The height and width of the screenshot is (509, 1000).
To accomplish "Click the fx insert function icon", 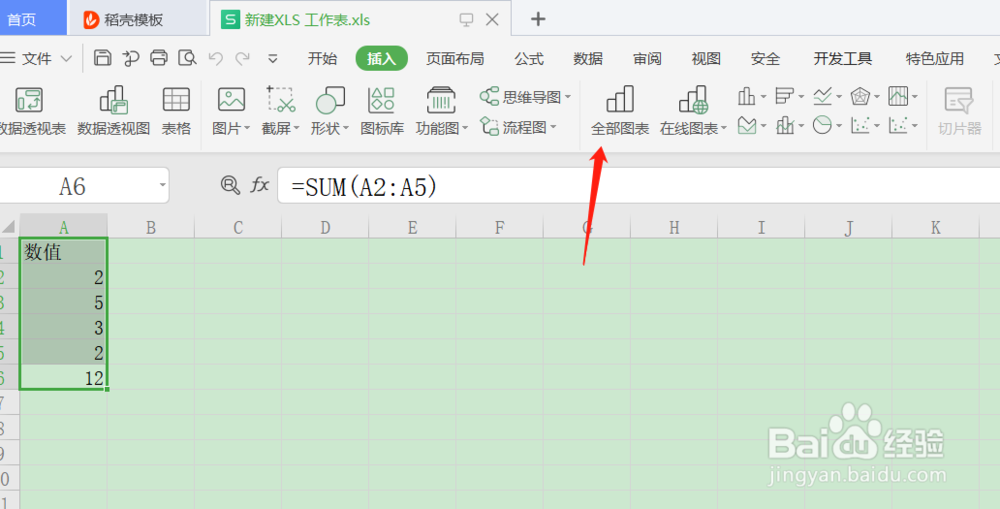I will [259, 186].
